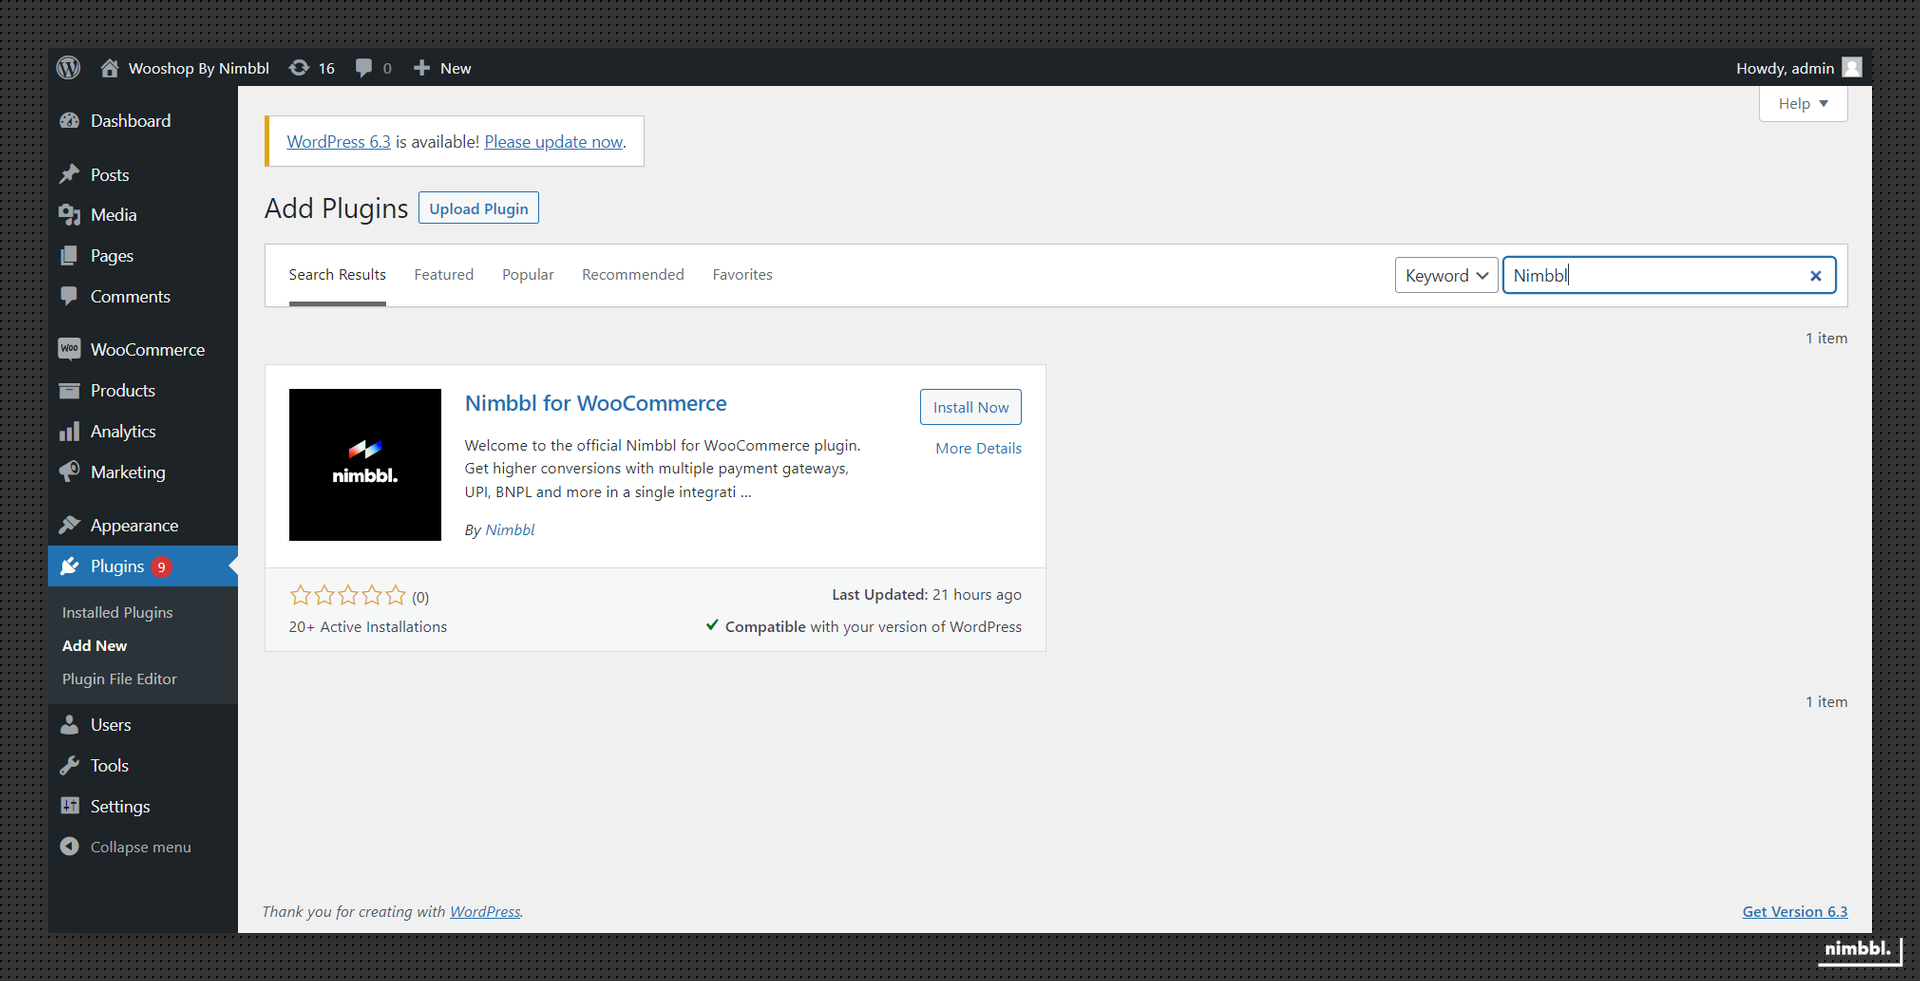
Task: Open the Popular plugins tab
Action: click(x=528, y=274)
